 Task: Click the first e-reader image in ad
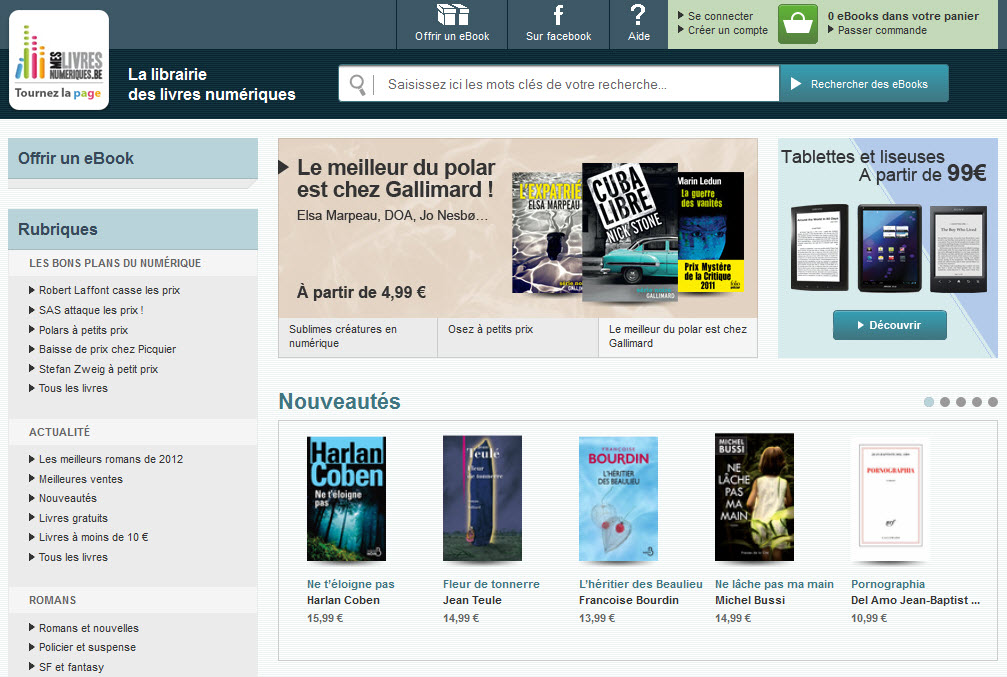[x=819, y=248]
